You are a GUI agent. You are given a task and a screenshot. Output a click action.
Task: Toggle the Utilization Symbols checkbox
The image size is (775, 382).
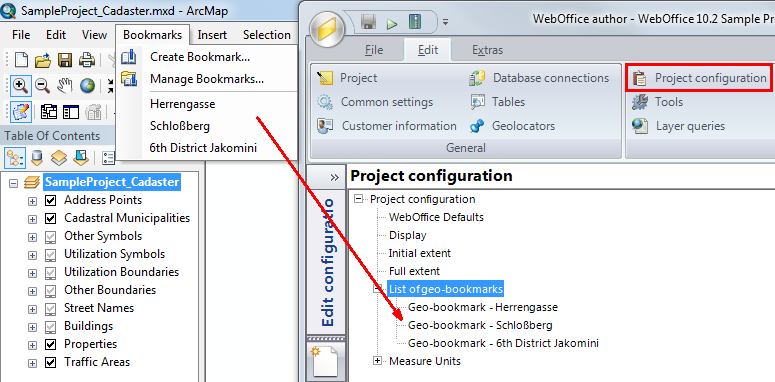50,255
